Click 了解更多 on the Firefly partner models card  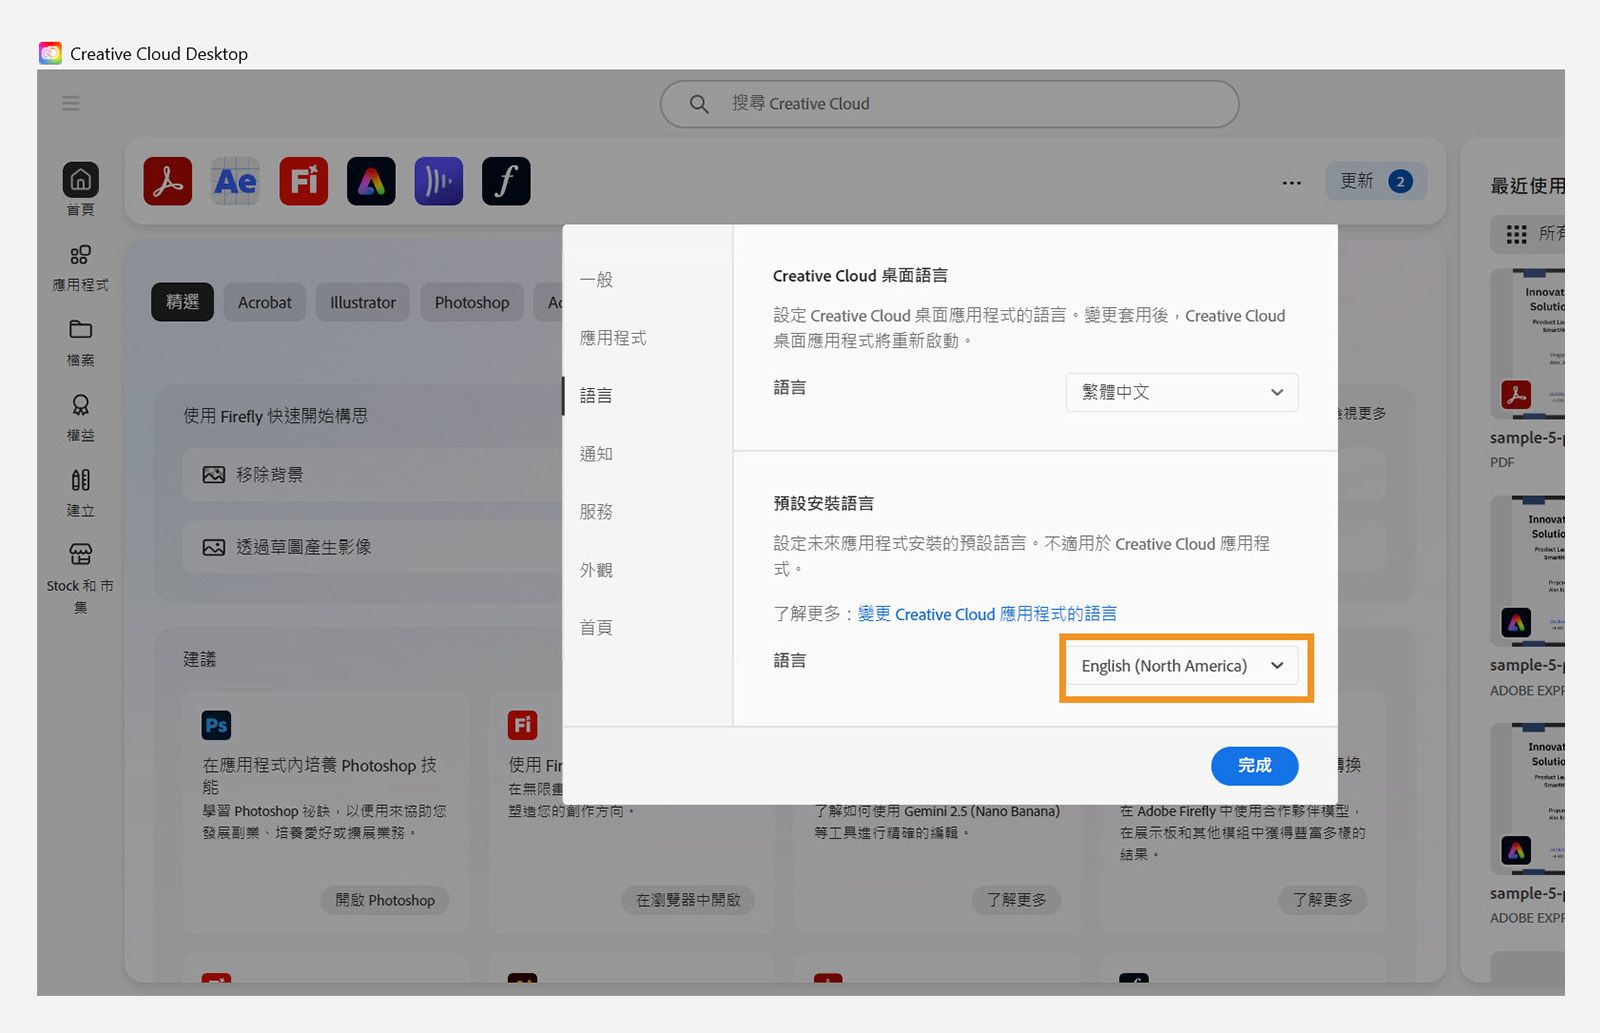[x=1323, y=900]
